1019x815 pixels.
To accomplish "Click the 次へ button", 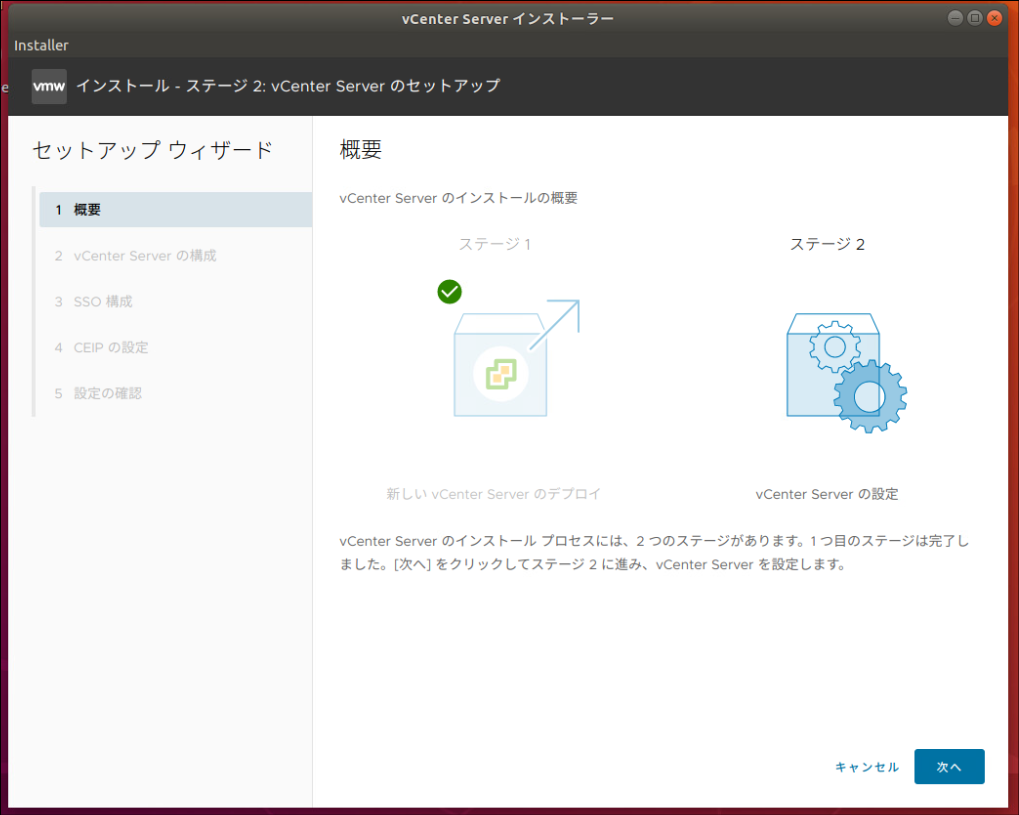I will pos(949,767).
